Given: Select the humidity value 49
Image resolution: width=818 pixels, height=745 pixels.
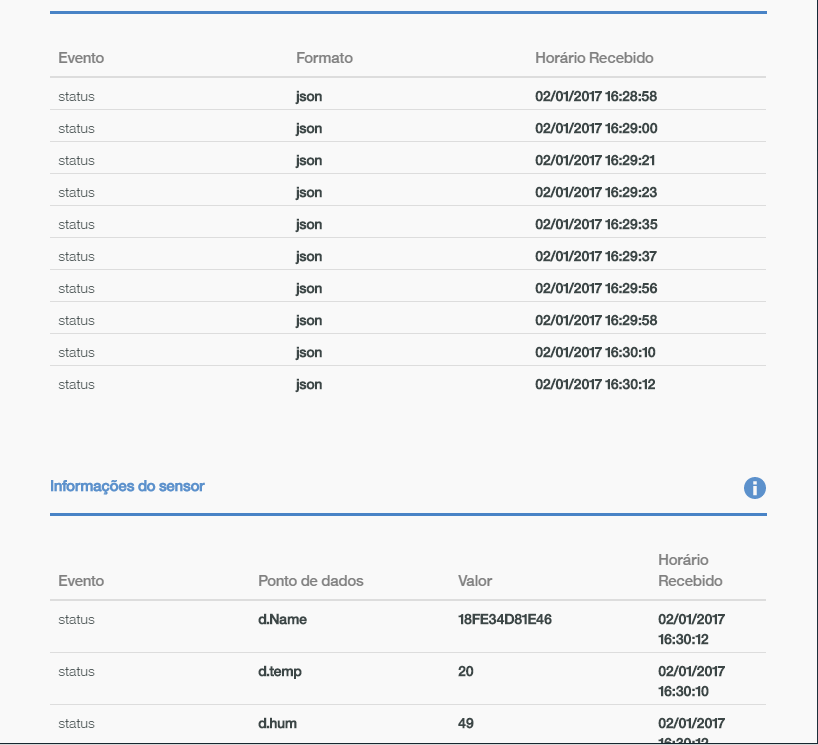Looking at the screenshot, I should pyautogui.click(x=465, y=724).
